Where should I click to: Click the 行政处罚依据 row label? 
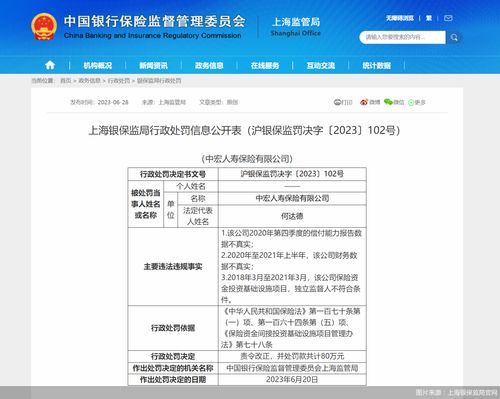point(173,328)
